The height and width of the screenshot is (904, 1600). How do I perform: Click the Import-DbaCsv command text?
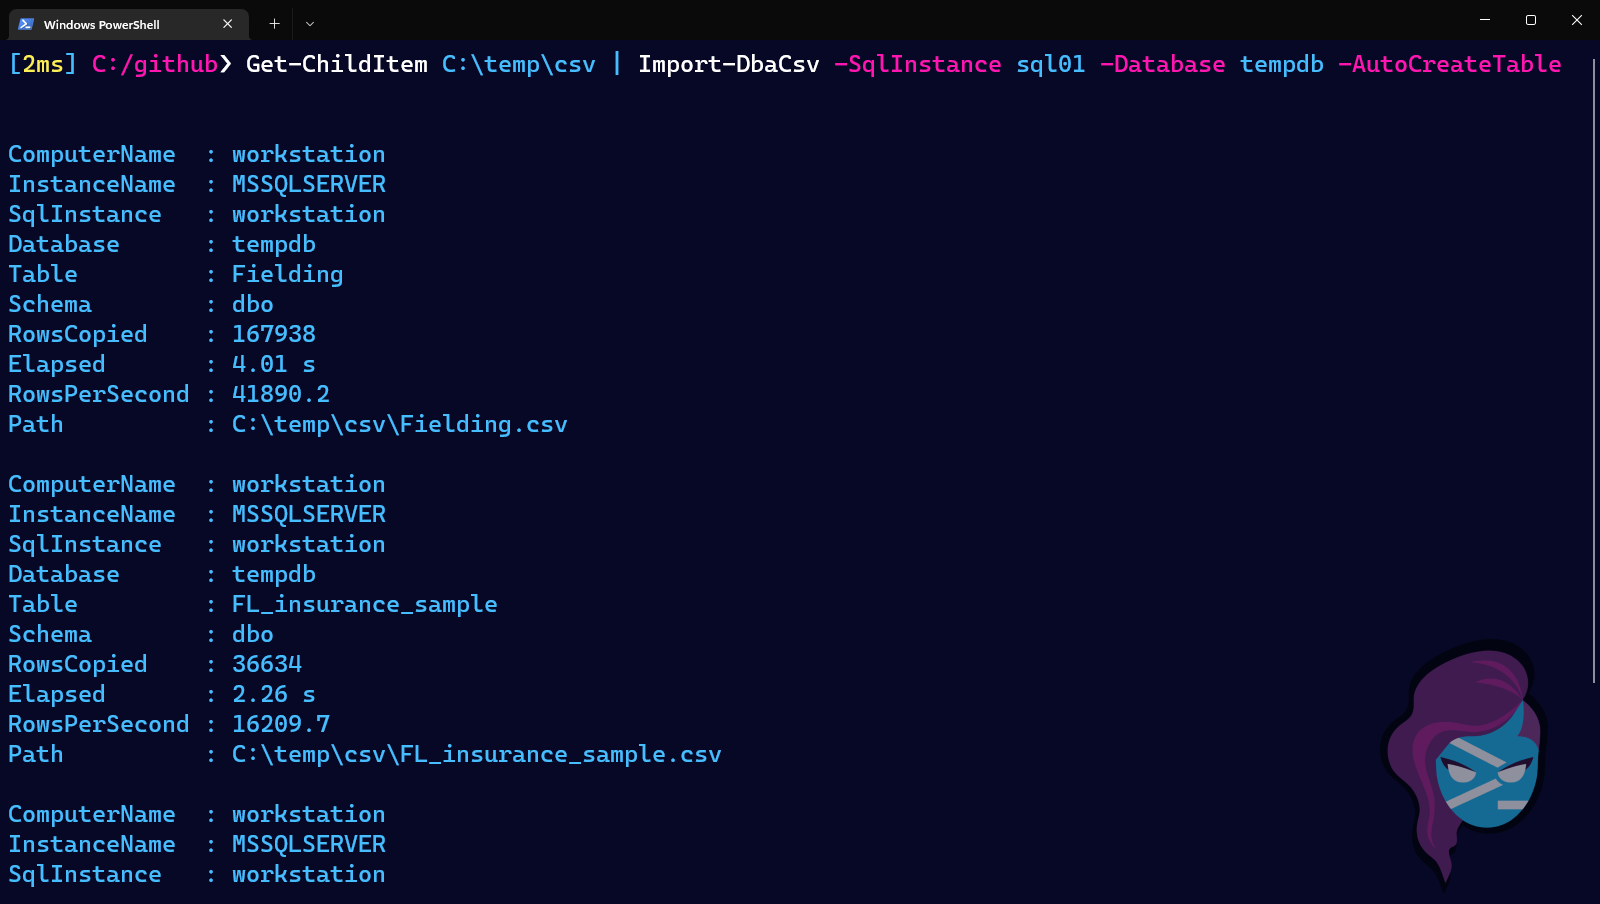728,64
